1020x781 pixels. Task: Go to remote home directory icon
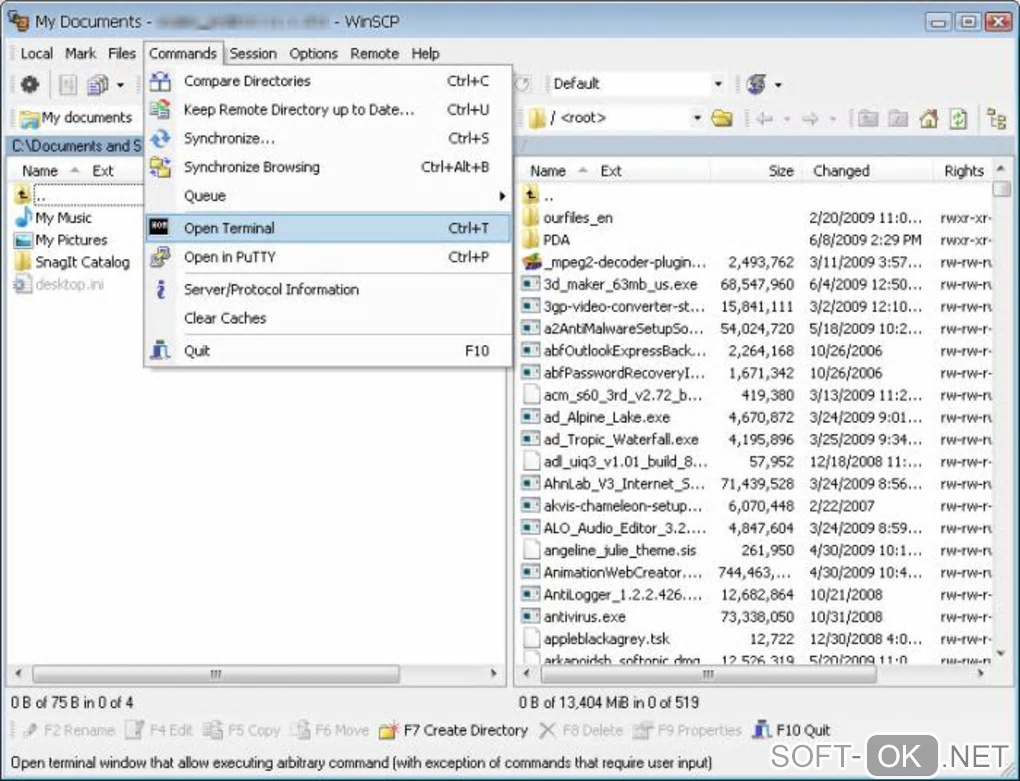(x=928, y=118)
